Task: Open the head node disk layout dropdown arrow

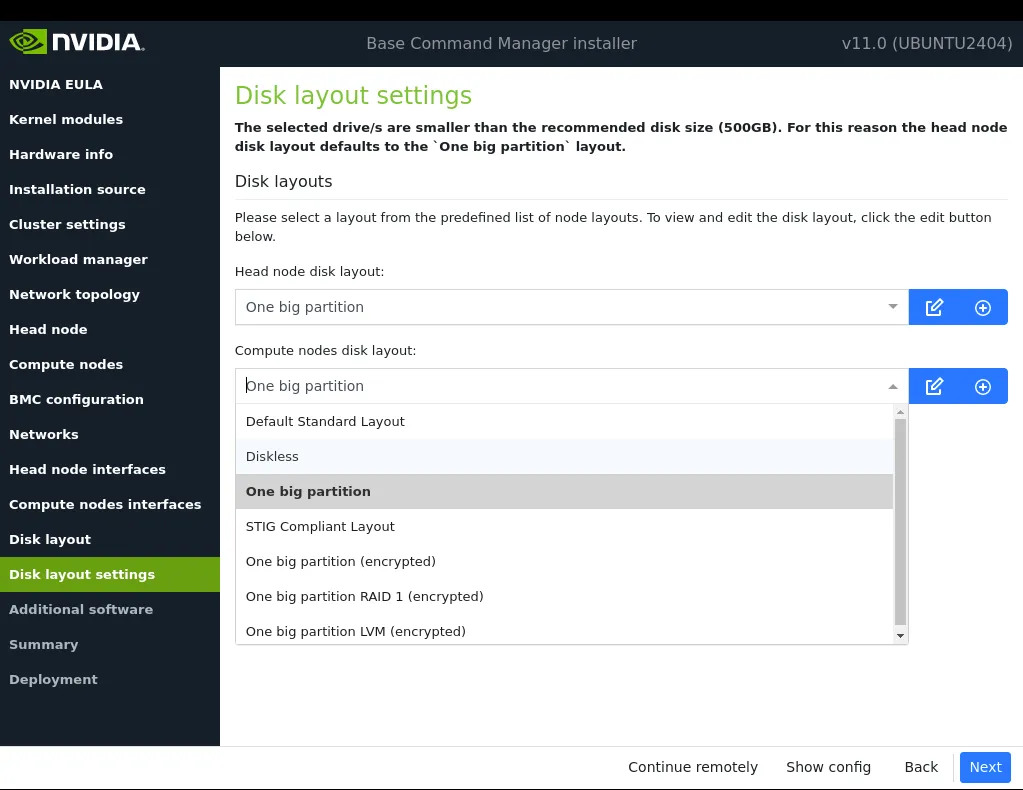Action: pos(893,307)
